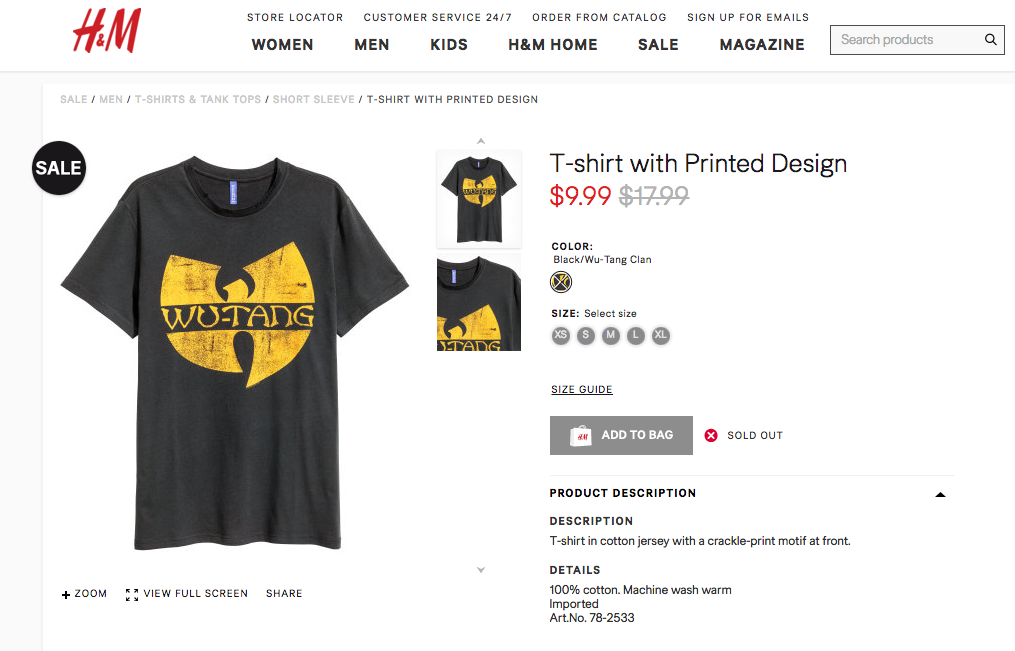Click the black SALE badge
1015x651 pixels.
(58, 168)
